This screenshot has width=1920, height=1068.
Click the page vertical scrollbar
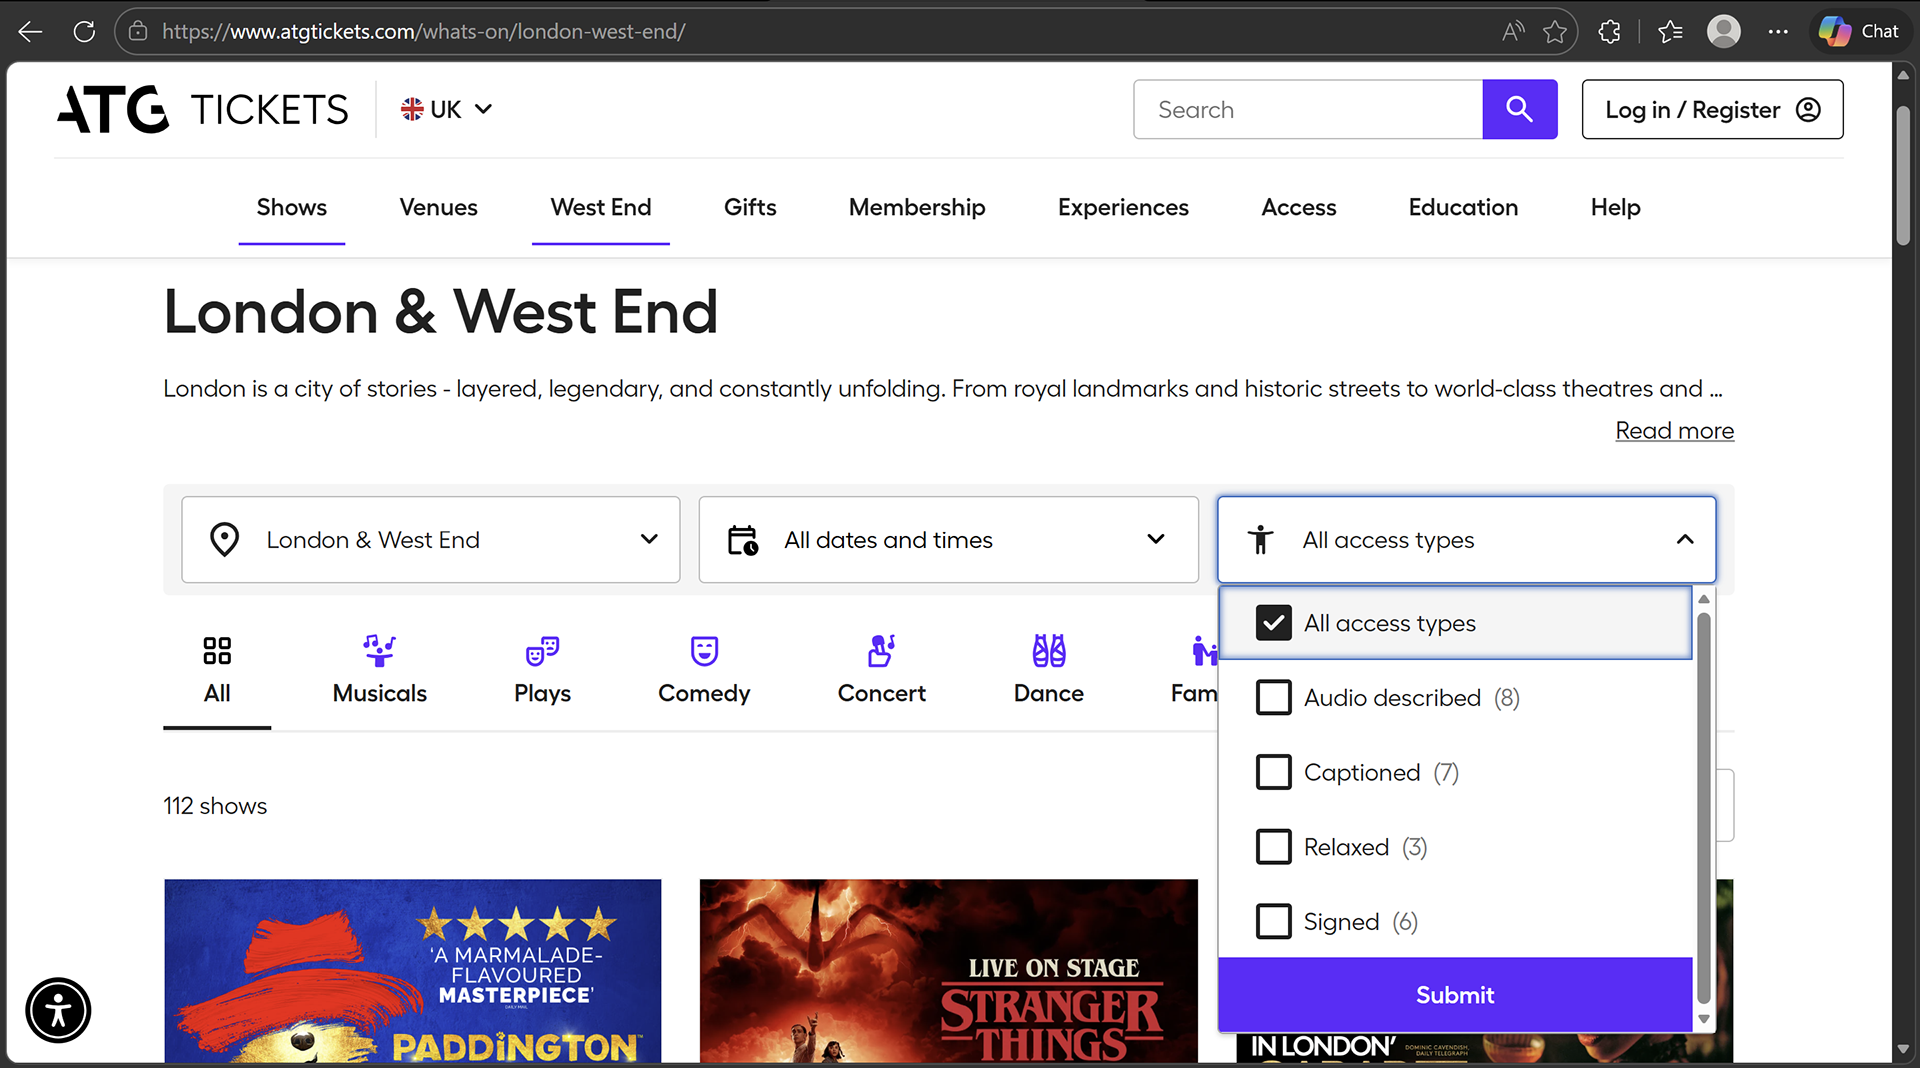[x=1902, y=175]
